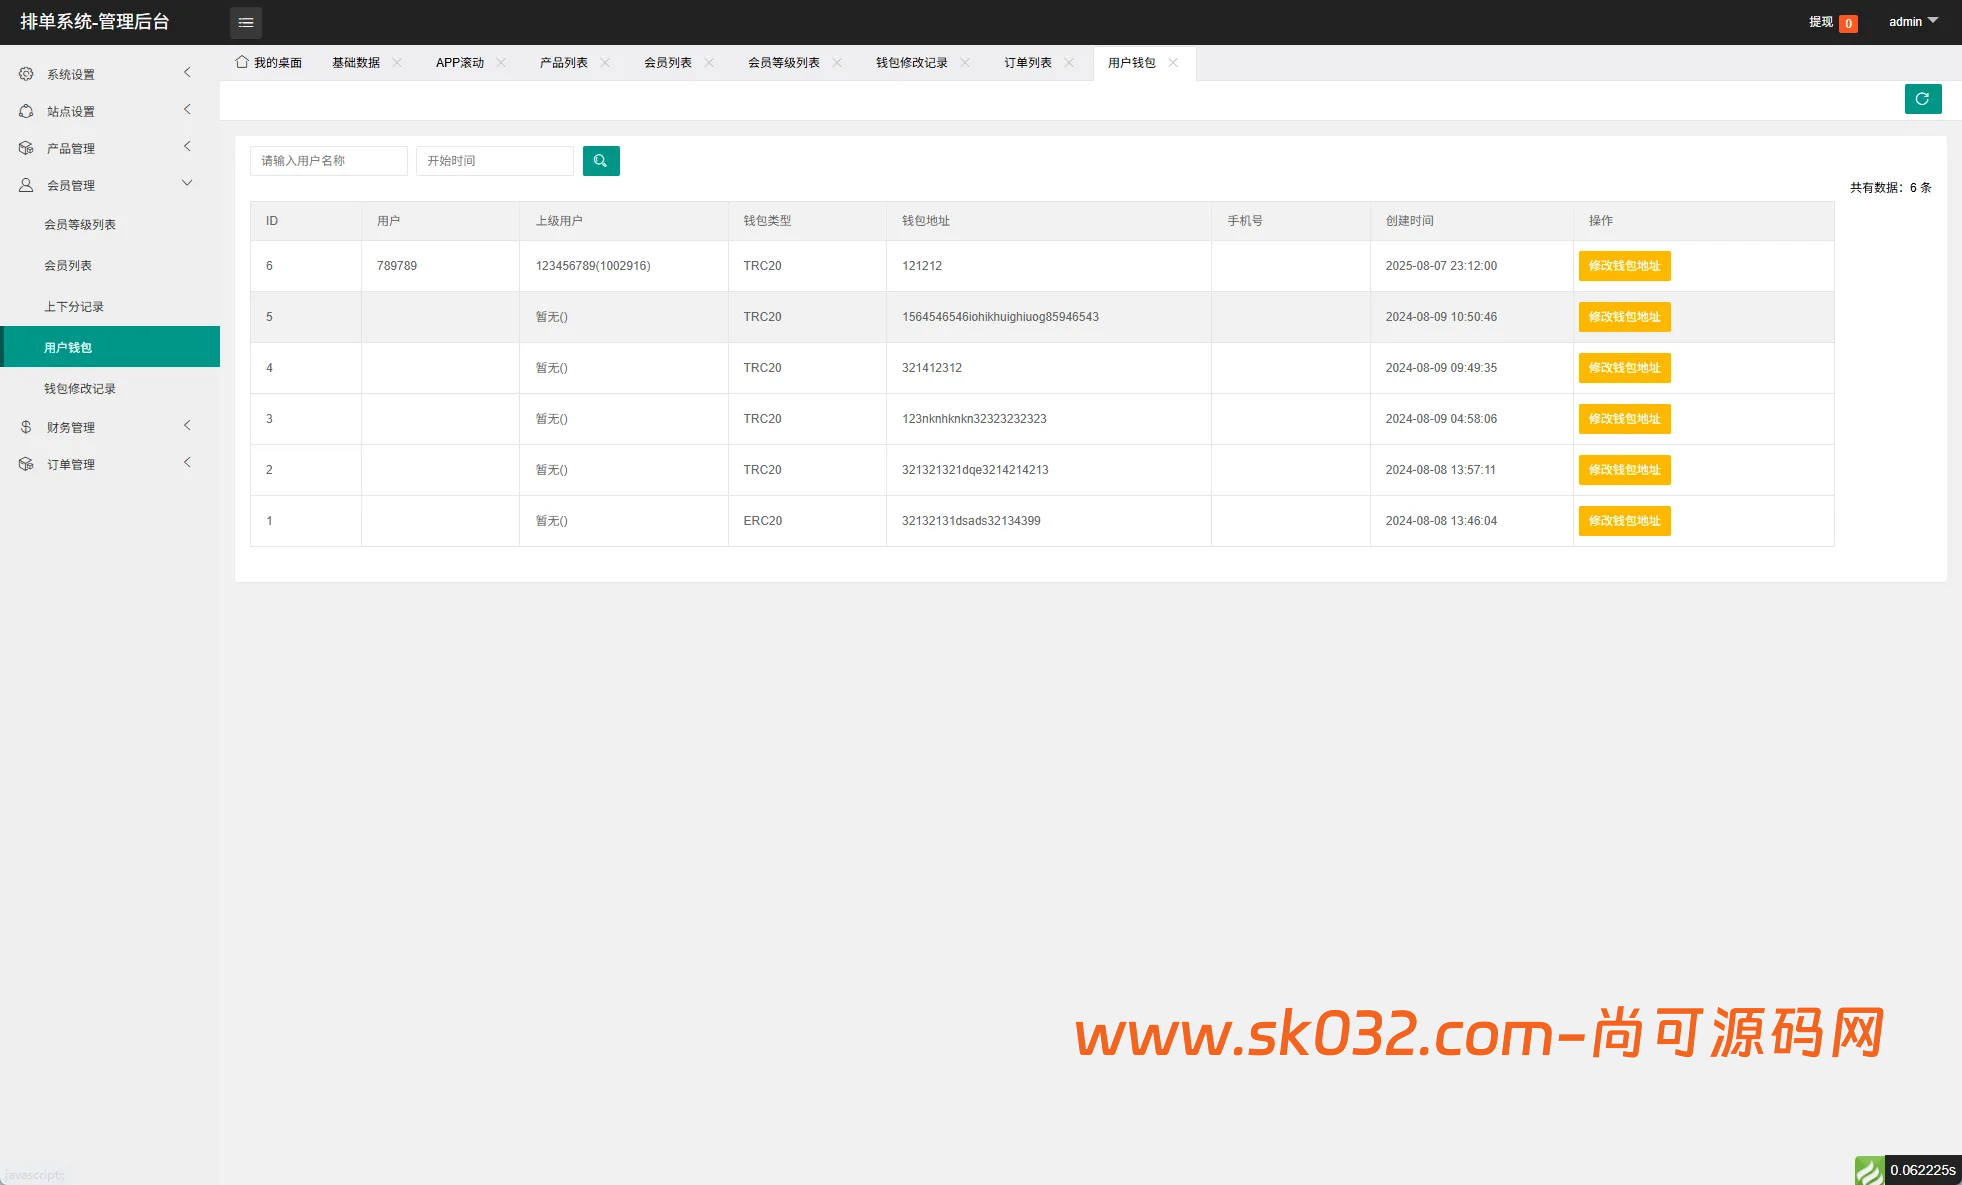Screen dimensions: 1962x1185
Task: Close the 订单列表 tab
Action: point(1069,63)
